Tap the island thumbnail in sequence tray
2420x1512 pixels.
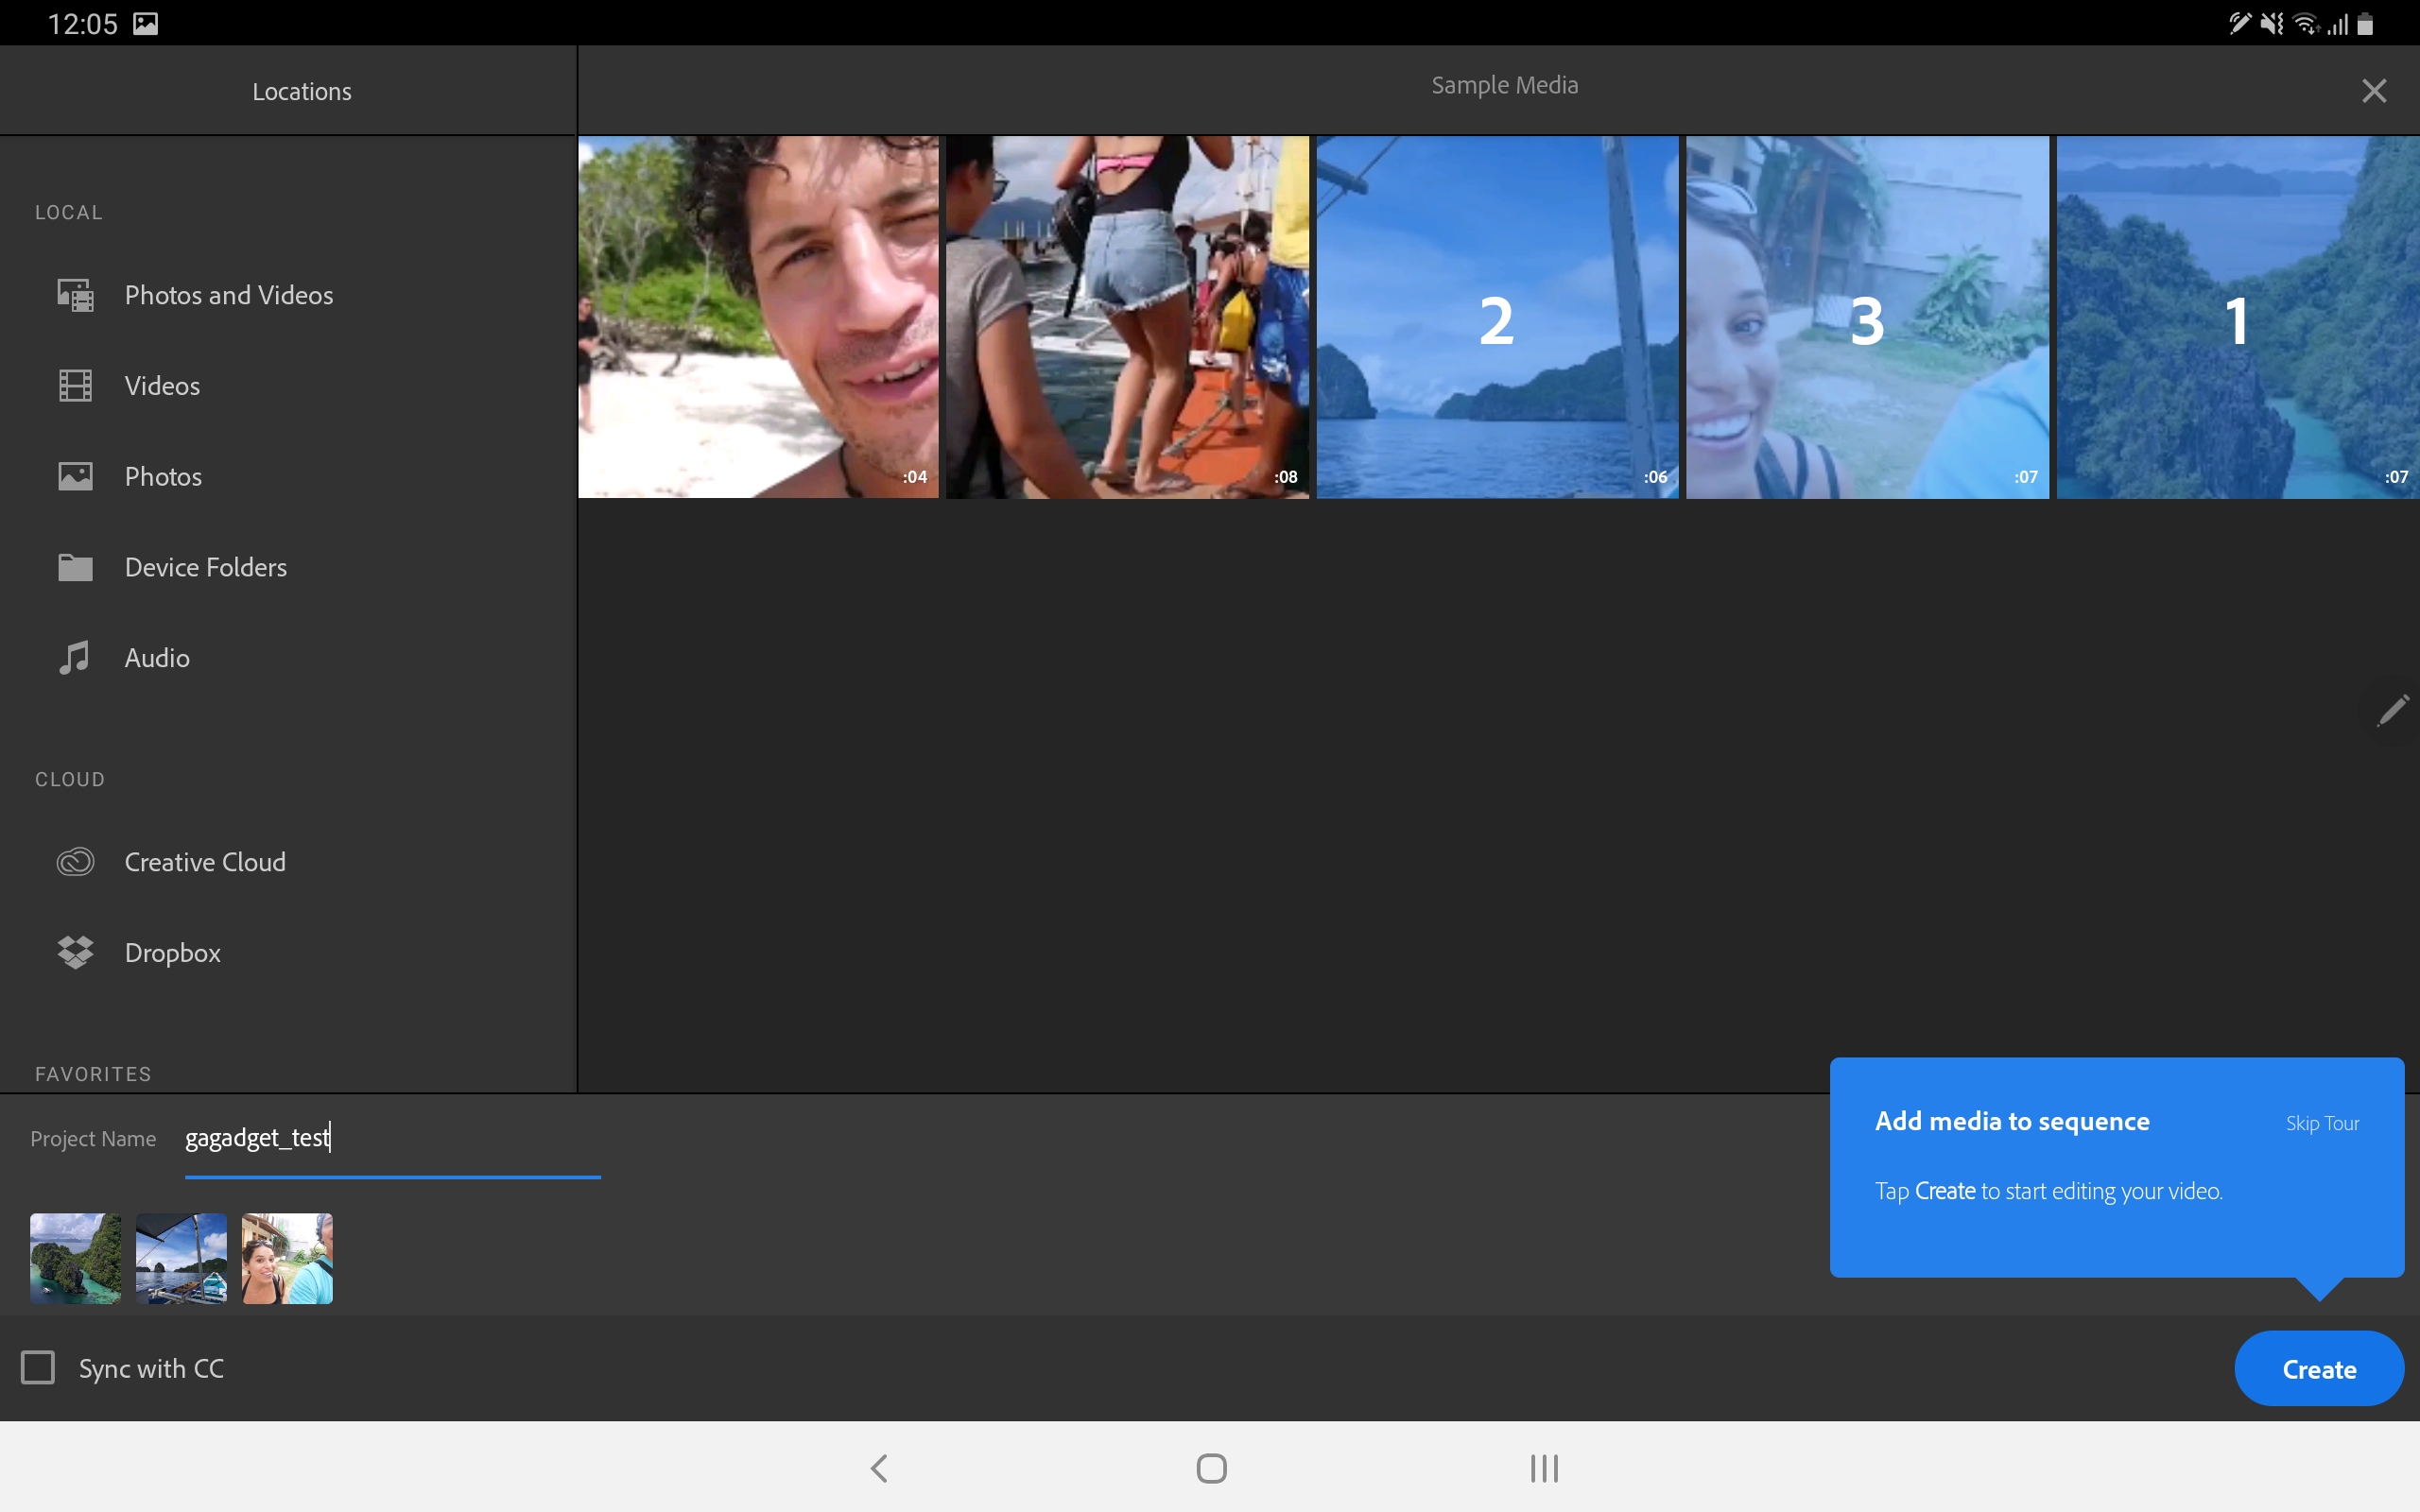point(75,1258)
